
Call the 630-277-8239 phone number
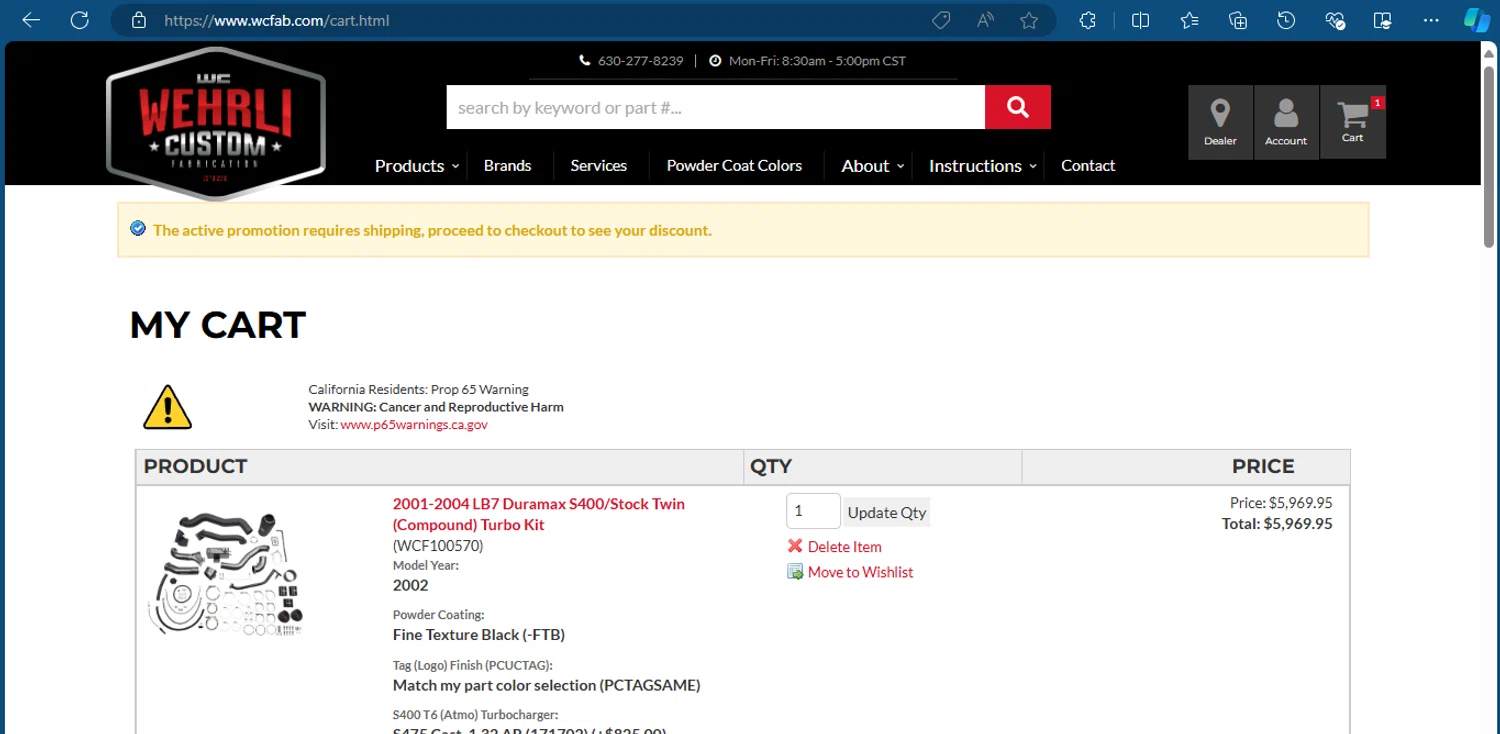(640, 61)
